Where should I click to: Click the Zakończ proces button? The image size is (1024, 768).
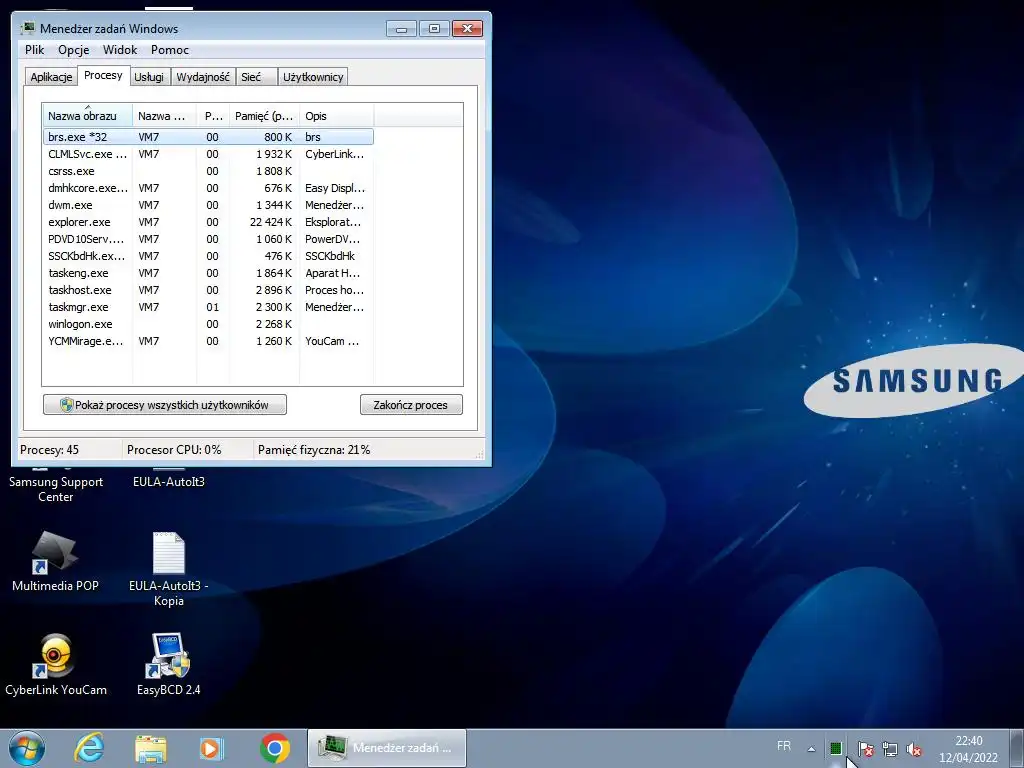pos(411,405)
